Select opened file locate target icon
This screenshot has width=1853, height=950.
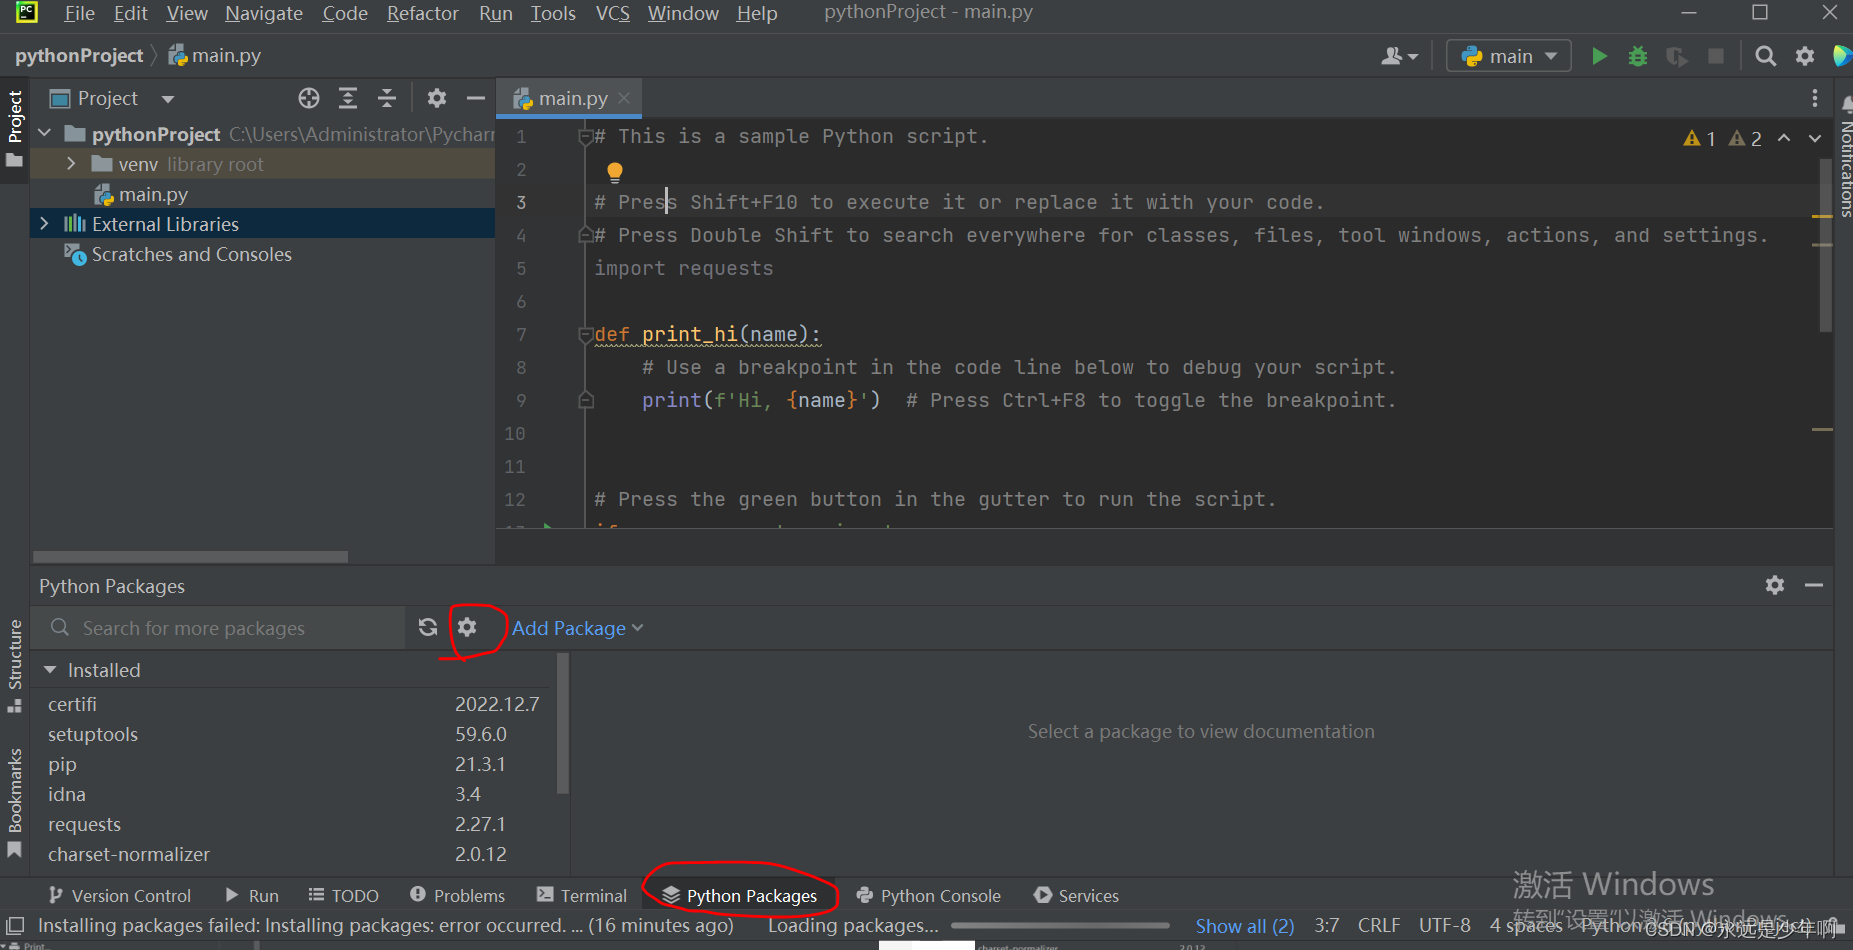(309, 98)
